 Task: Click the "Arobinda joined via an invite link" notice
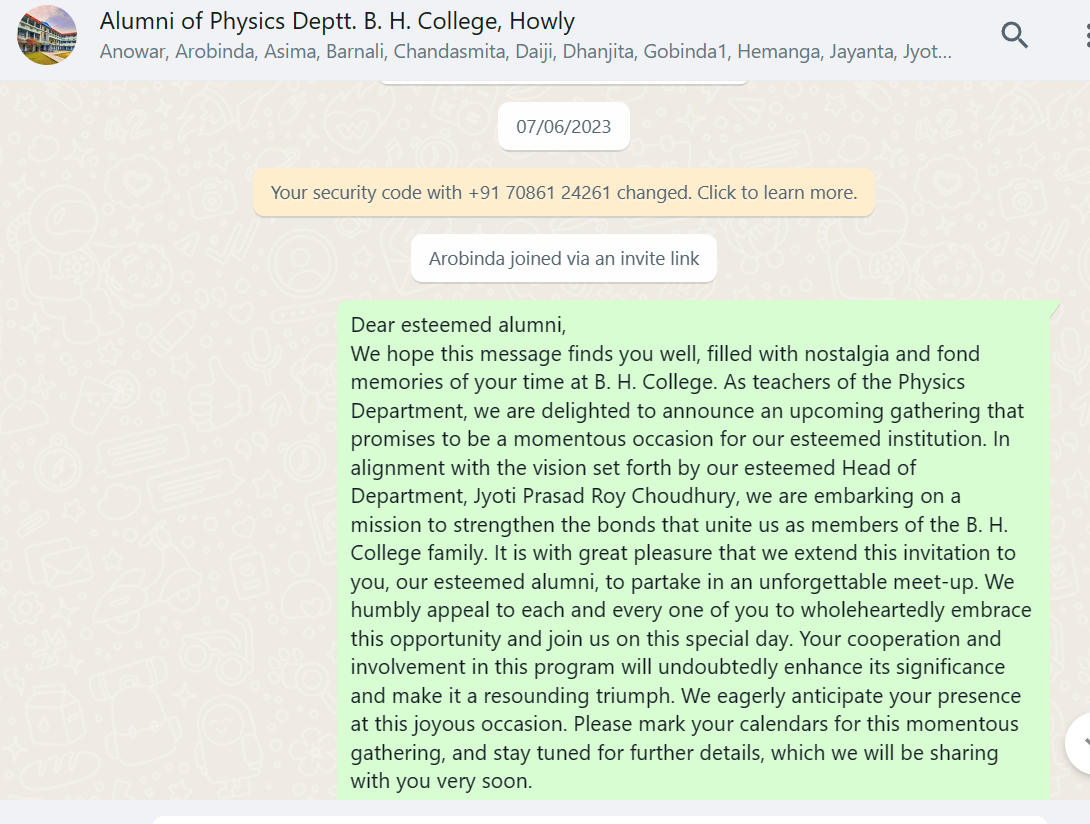click(563, 259)
